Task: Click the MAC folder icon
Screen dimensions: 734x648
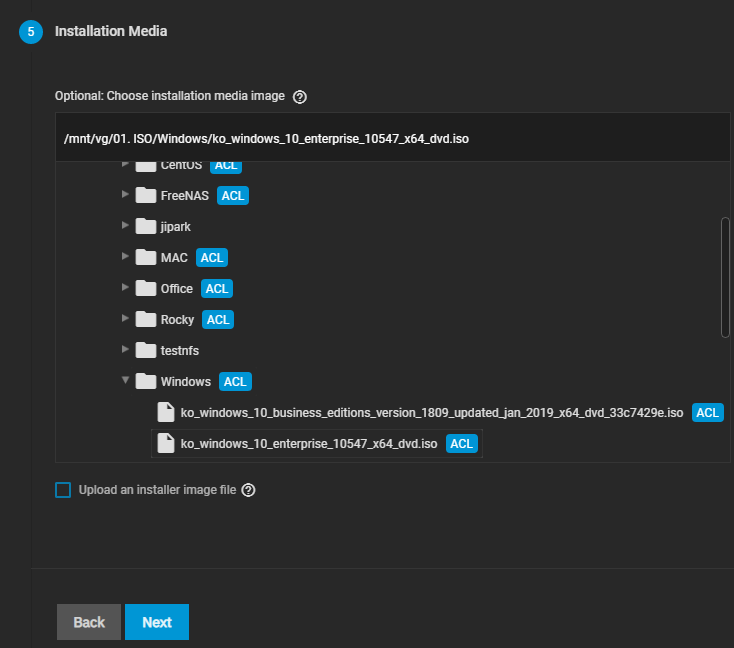Action: 146,258
